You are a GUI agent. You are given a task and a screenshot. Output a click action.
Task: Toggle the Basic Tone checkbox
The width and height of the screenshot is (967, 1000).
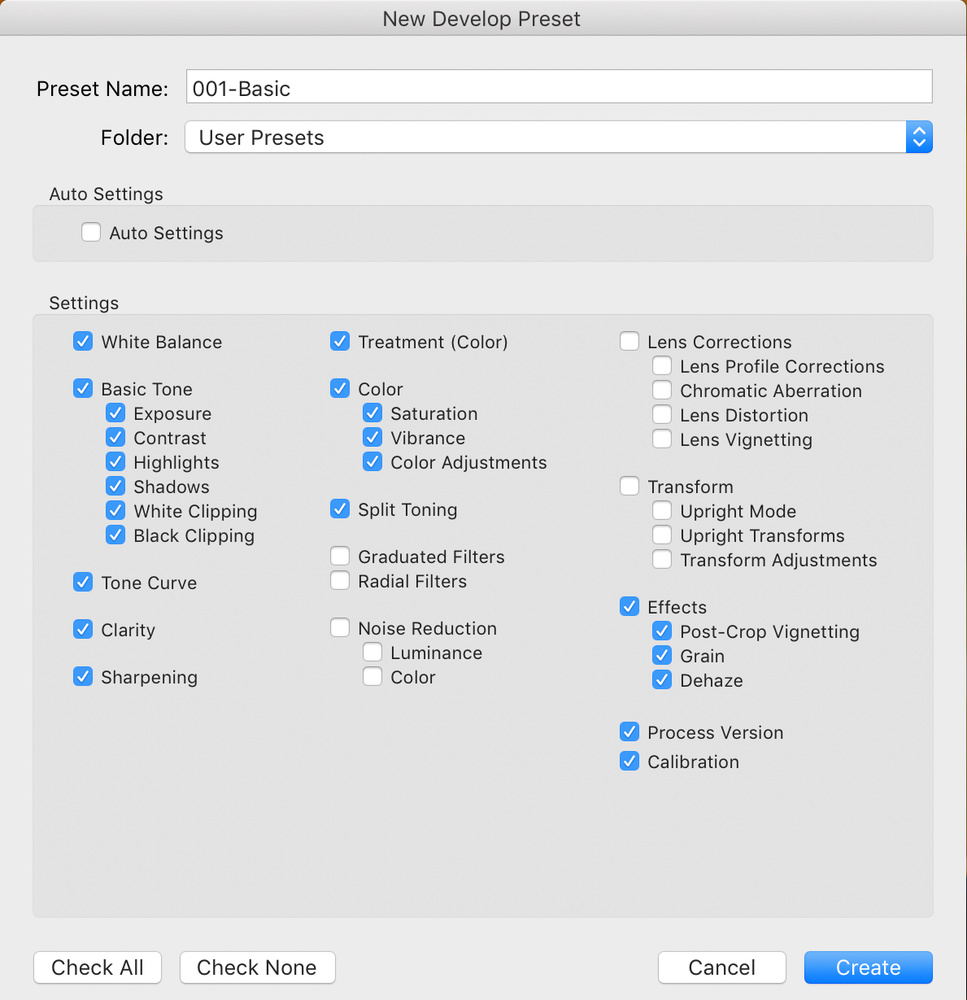click(x=83, y=388)
